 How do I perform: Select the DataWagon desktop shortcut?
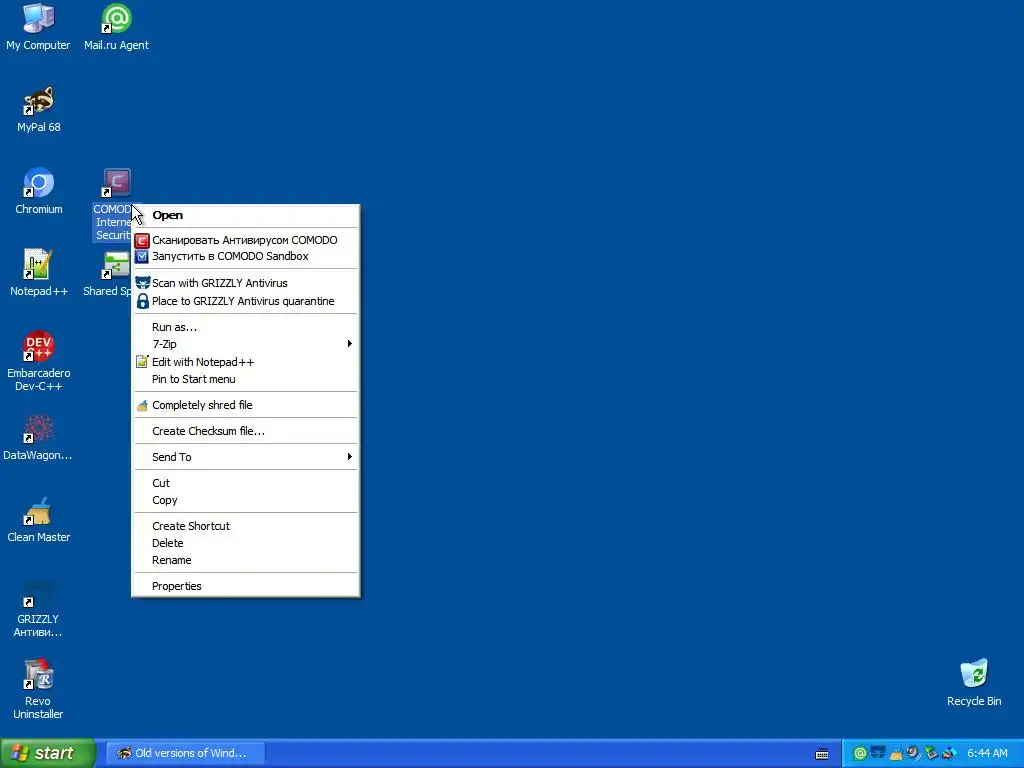coord(38,438)
